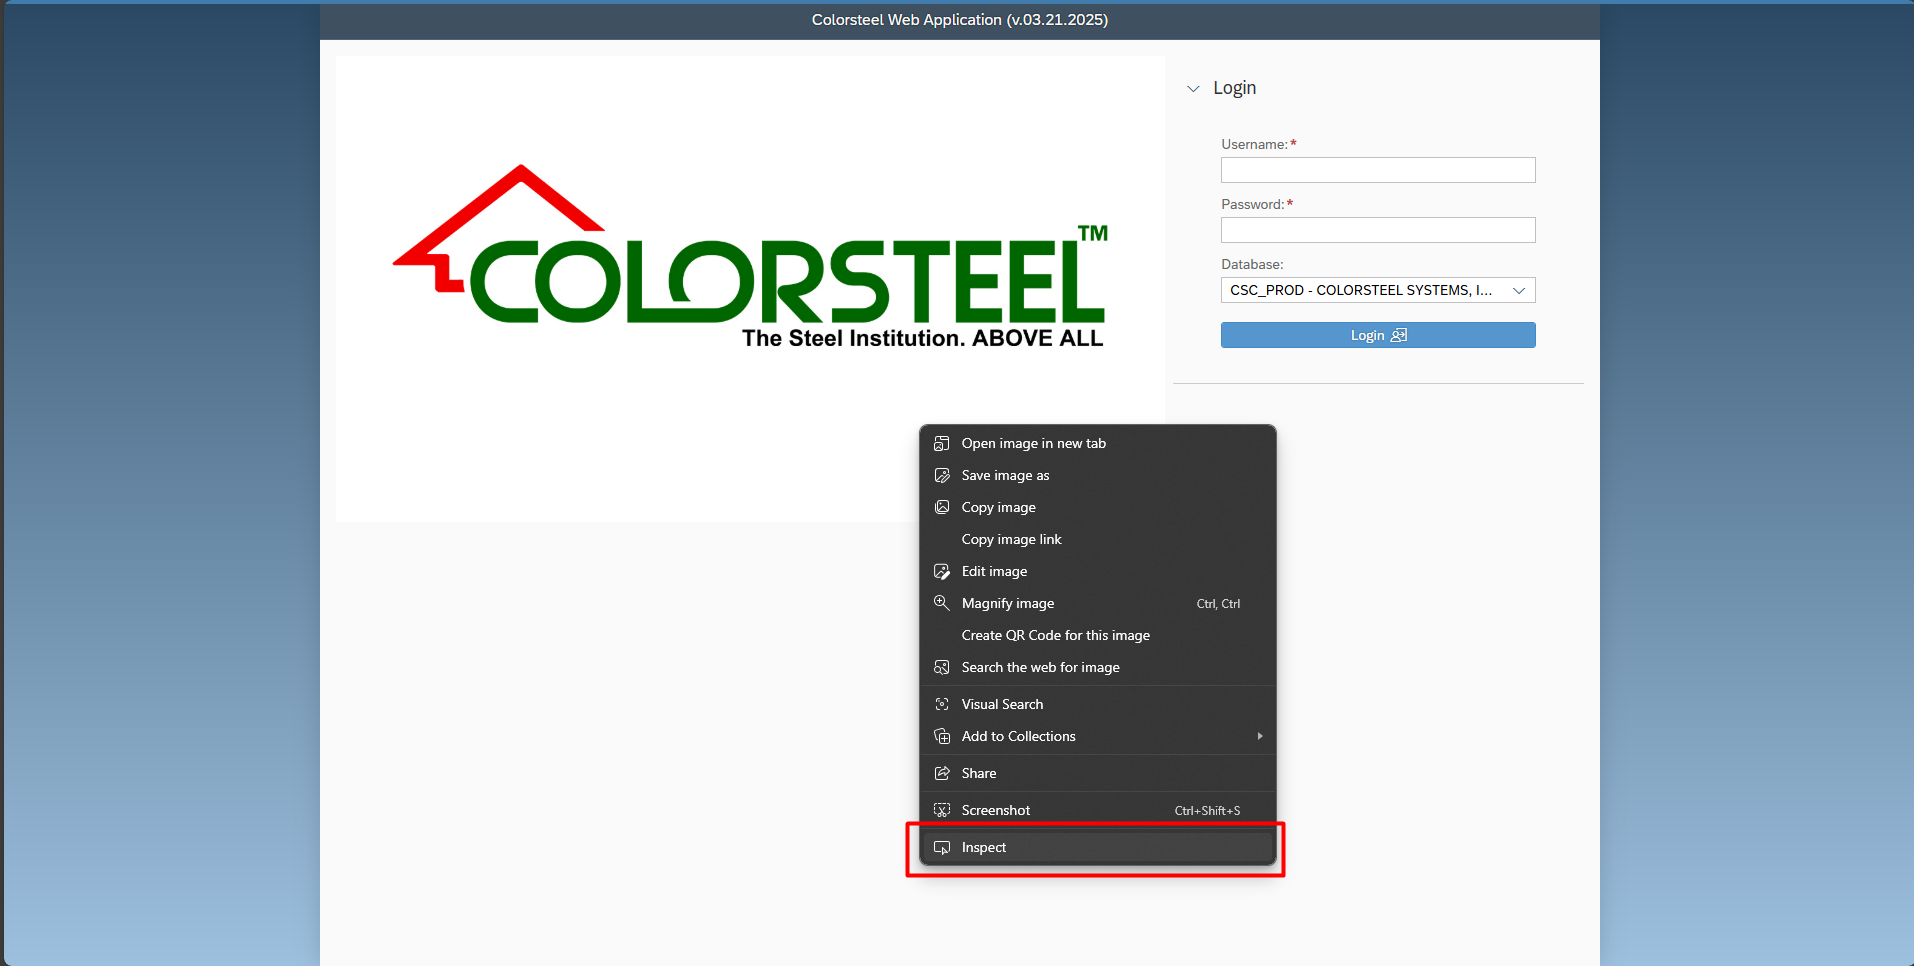This screenshot has height=966, width=1914.
Task: Select Visual Search menu entry
Action: click(x=1097, y=704)
